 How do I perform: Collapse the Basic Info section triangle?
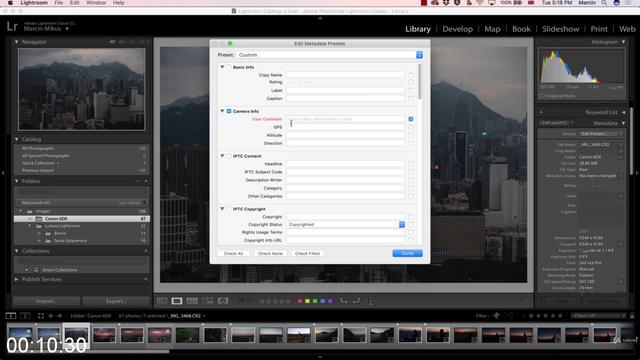222,67
